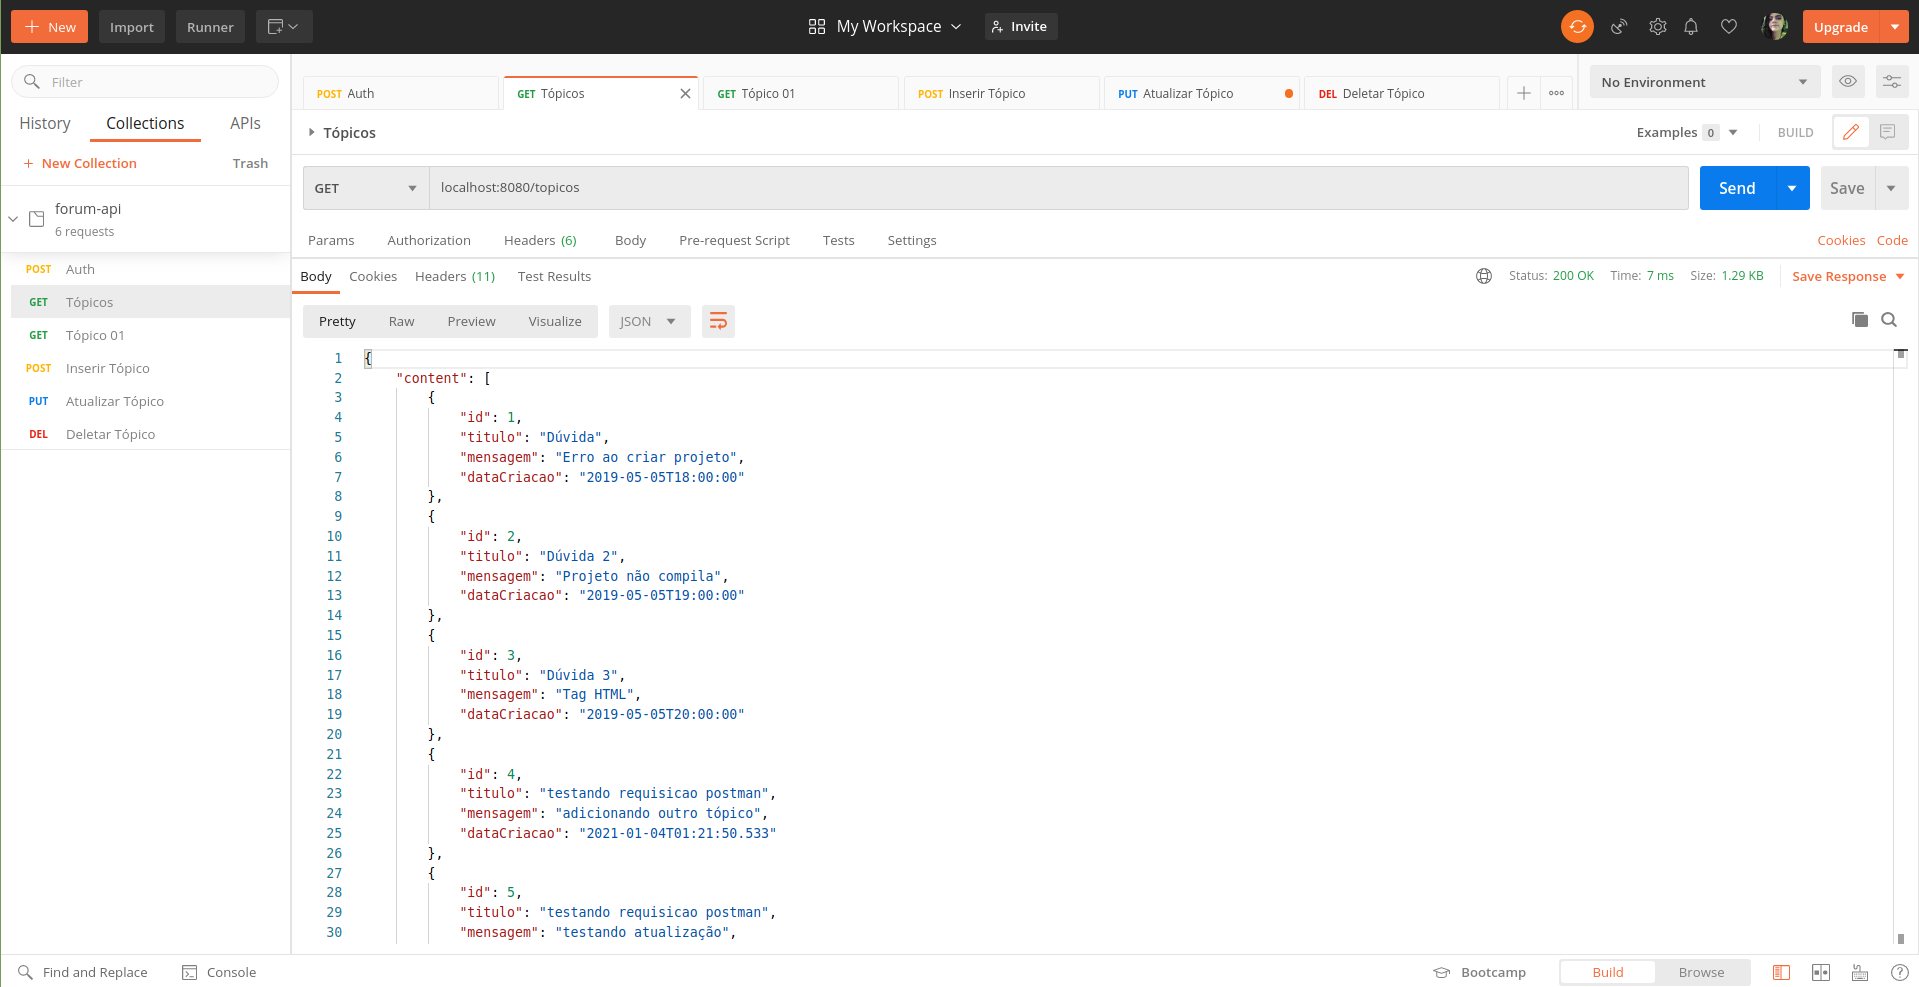Select the Raw response view
Image resolution: width=1919 pixels, height=987 pixels.
click(x=401, y=321)
